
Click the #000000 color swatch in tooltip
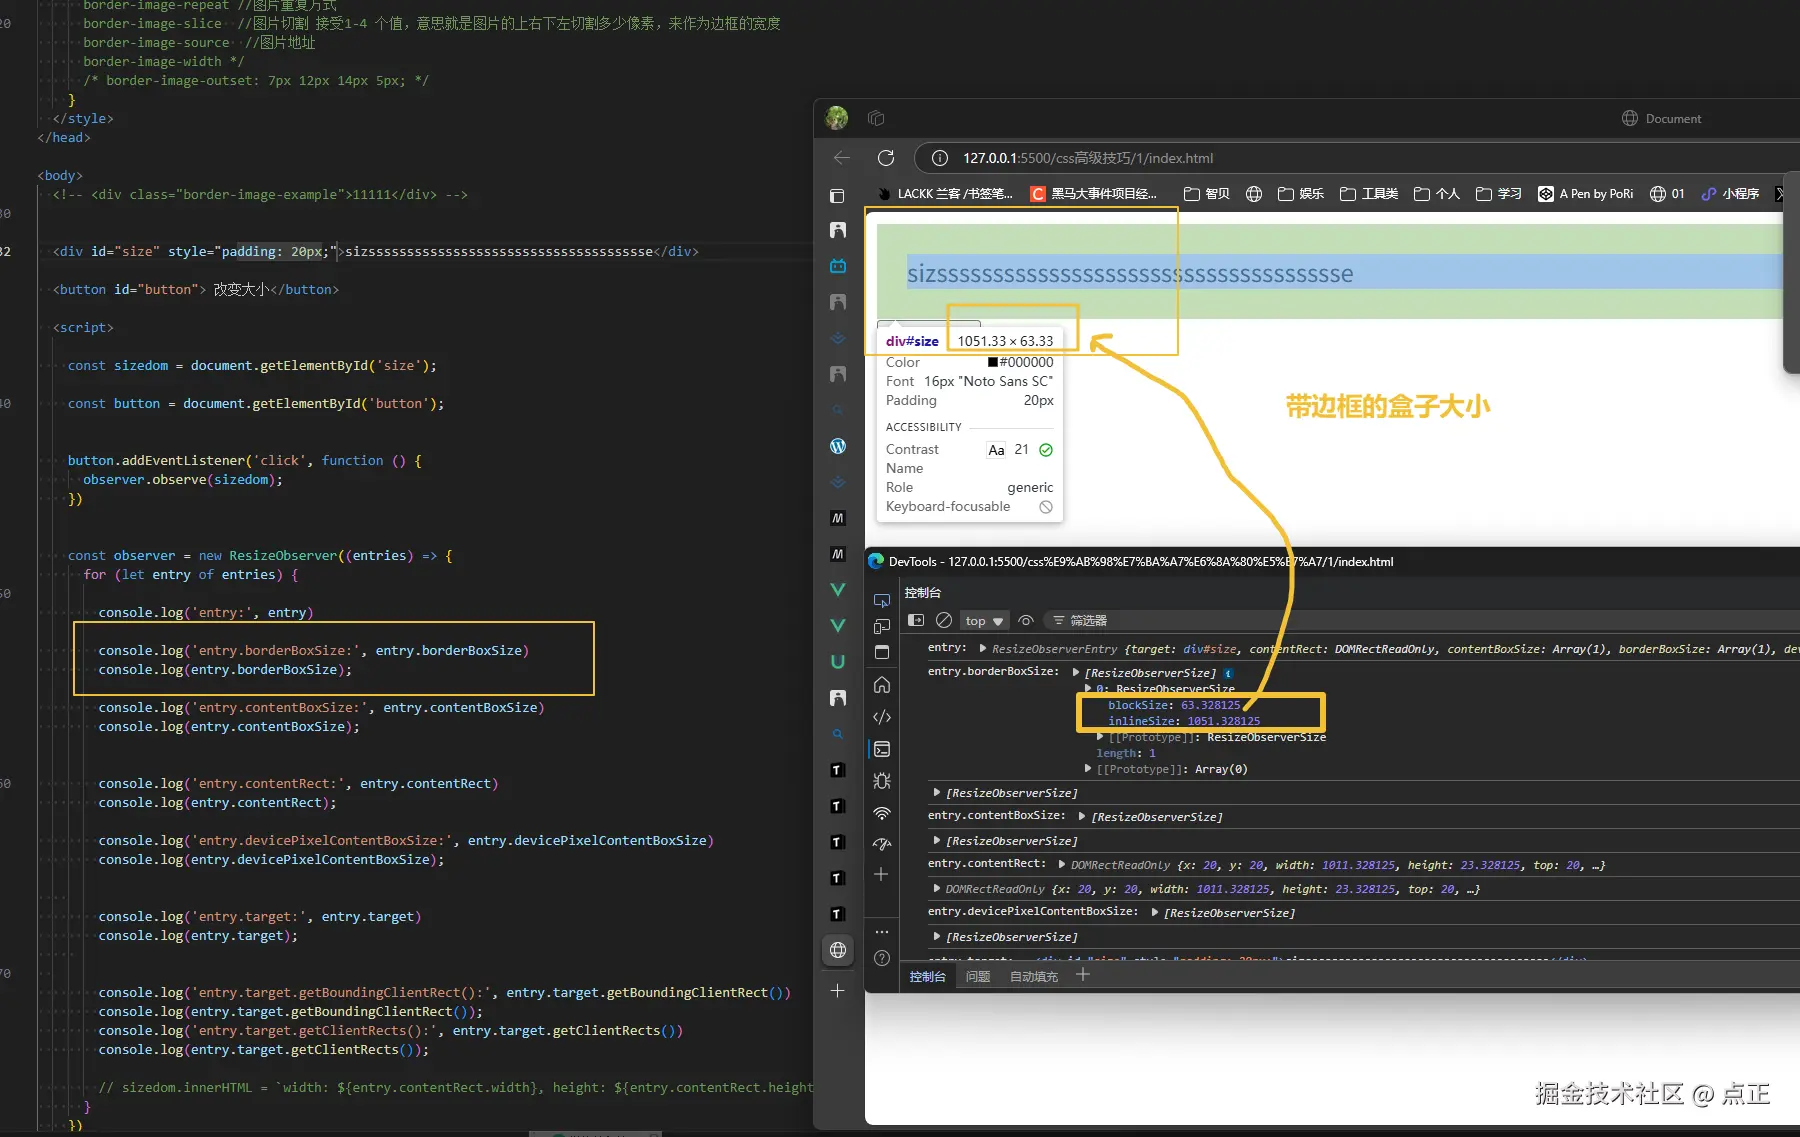tap(993, 363)
